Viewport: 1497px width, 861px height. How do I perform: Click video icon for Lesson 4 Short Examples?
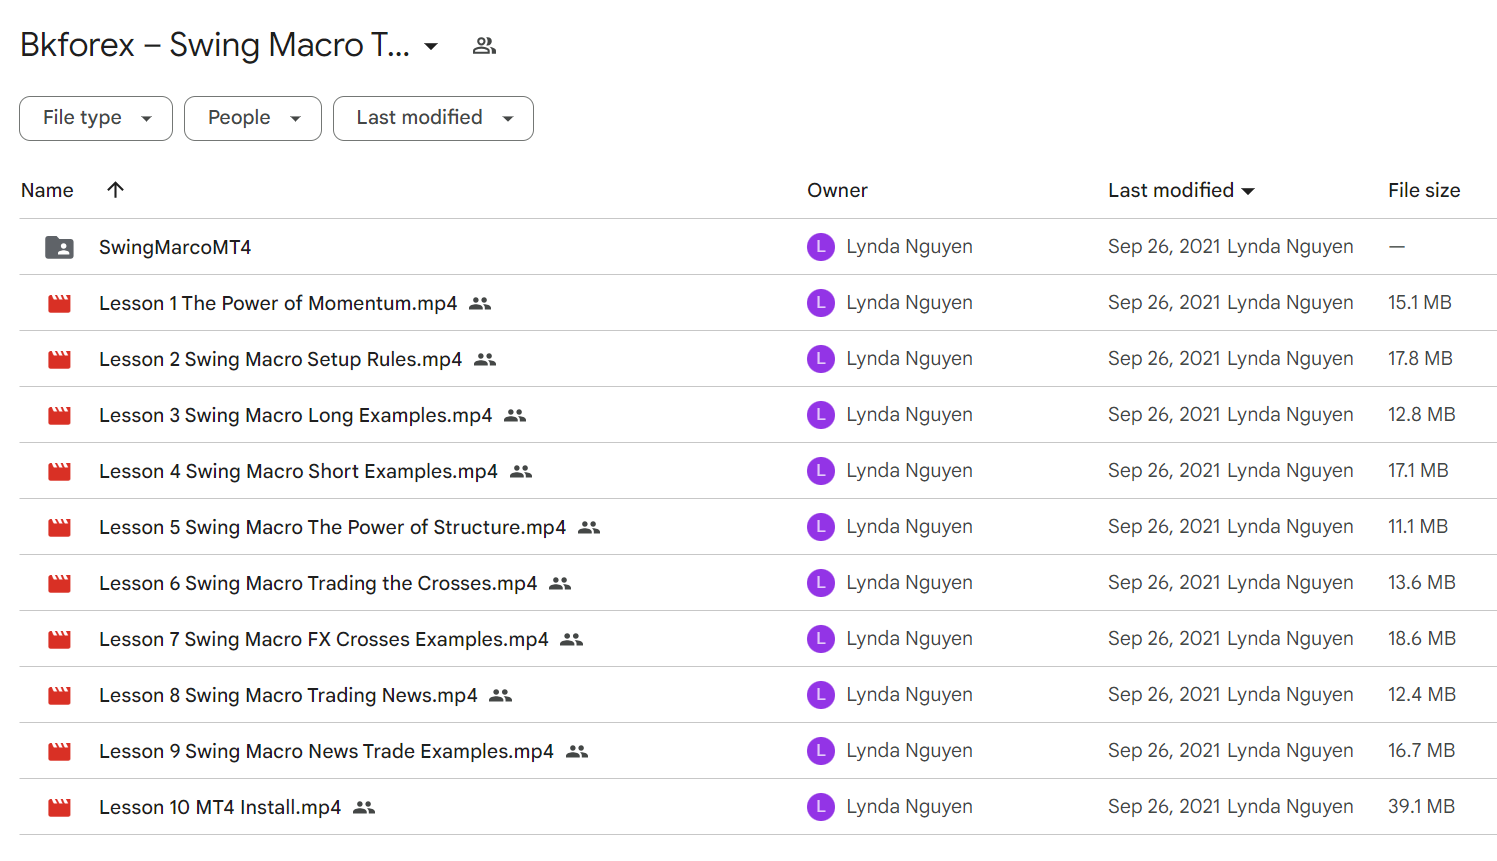tap(60, 471)
